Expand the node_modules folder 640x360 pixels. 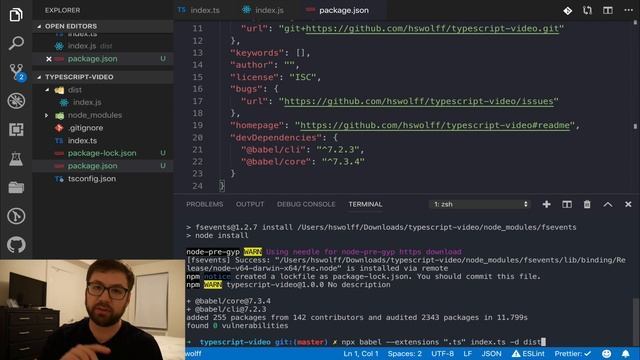(x=103, y=115)
